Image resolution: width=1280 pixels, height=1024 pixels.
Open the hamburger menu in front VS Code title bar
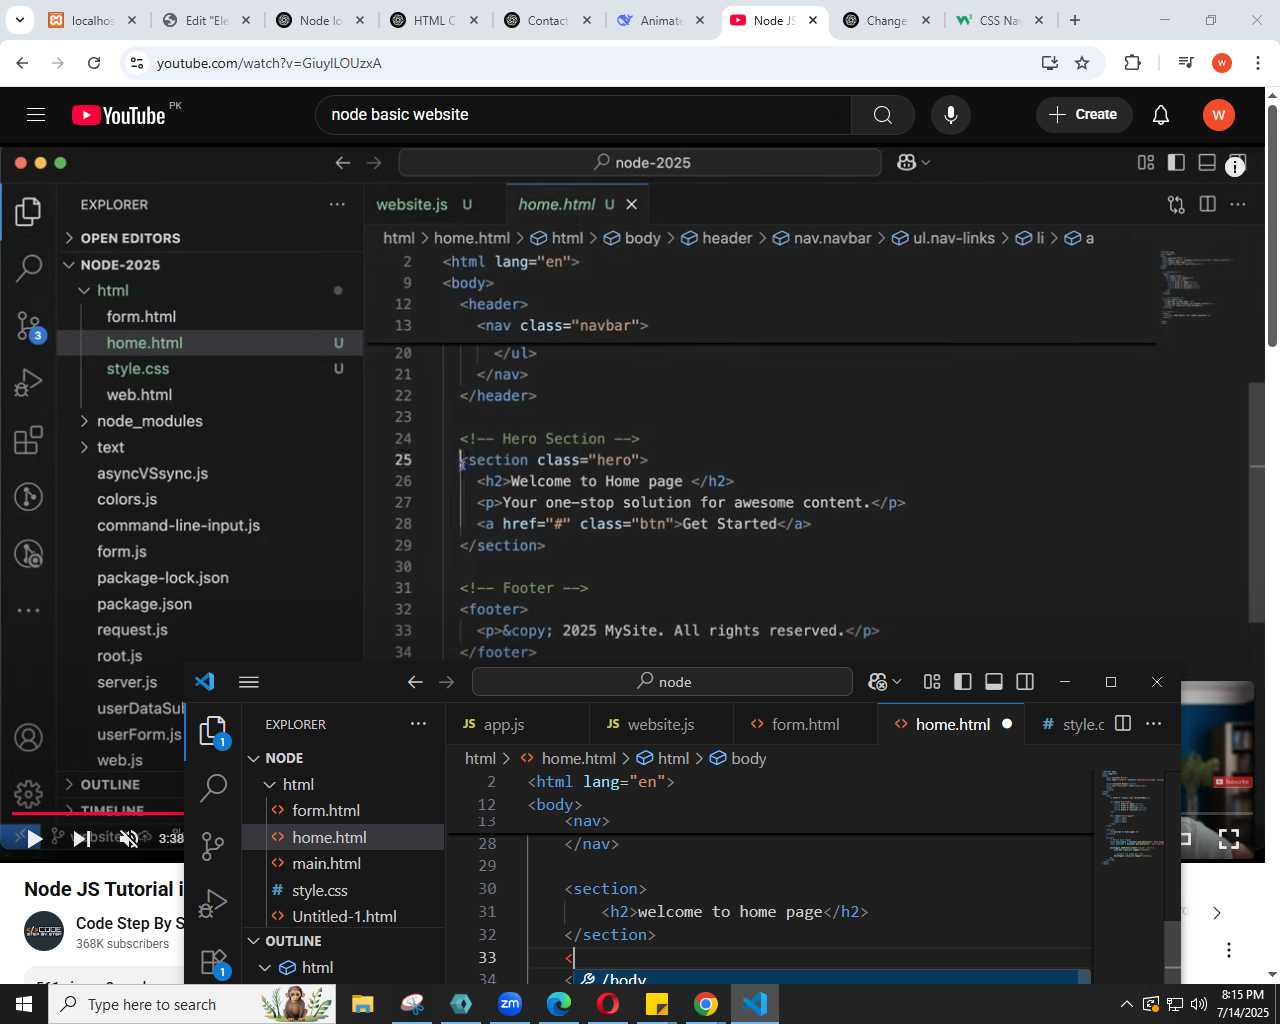pyautogui.click(x=249, y=682)
